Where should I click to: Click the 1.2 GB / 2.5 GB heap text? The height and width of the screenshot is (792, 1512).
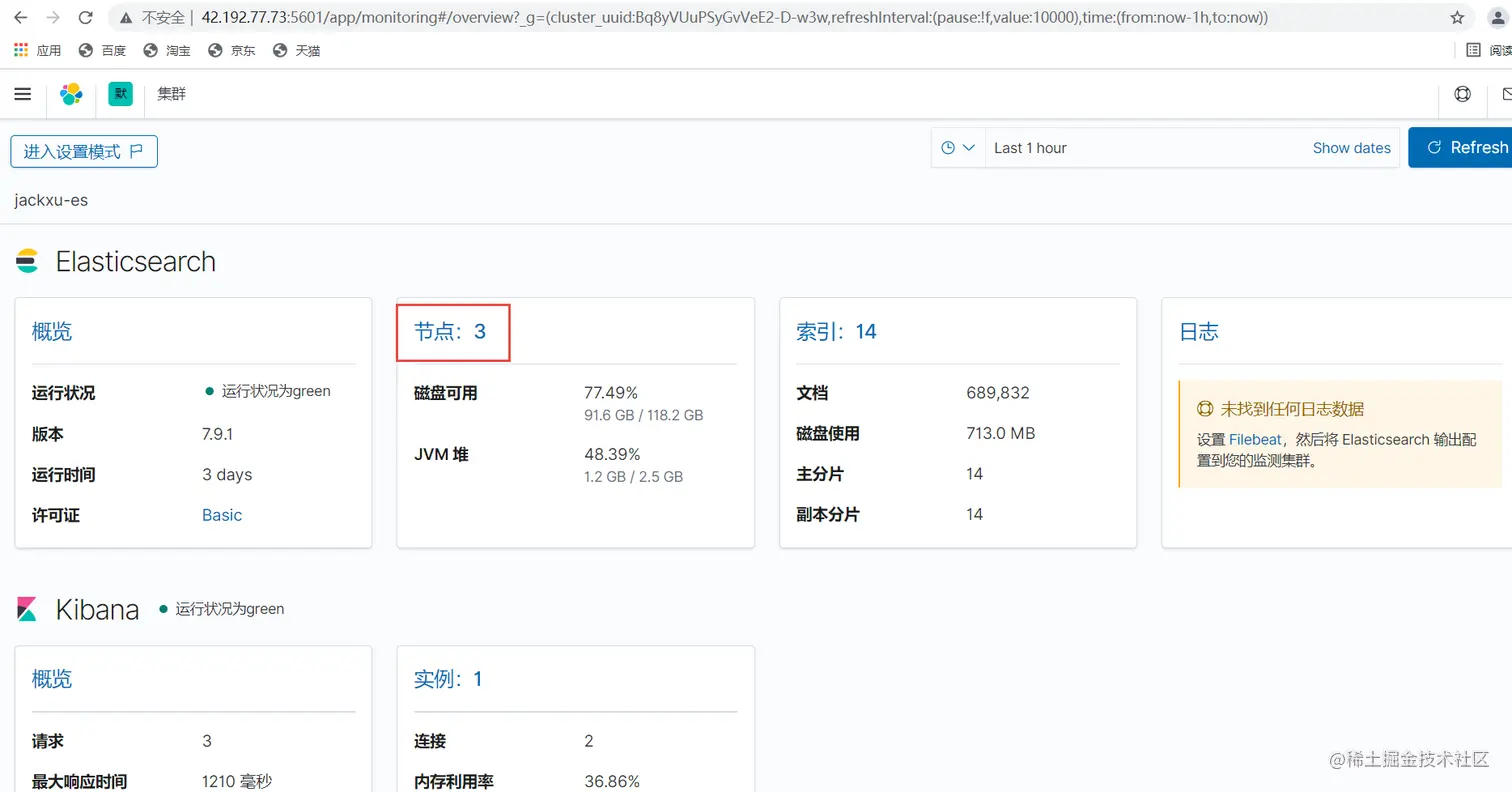click(x=633, y=477)
